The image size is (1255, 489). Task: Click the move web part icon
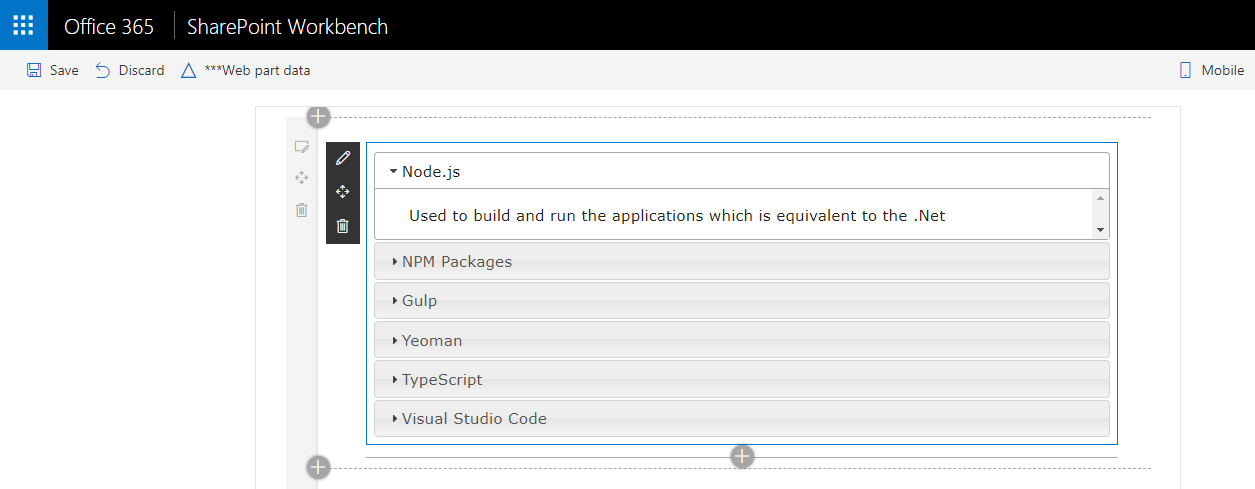(x=343, y=192)
